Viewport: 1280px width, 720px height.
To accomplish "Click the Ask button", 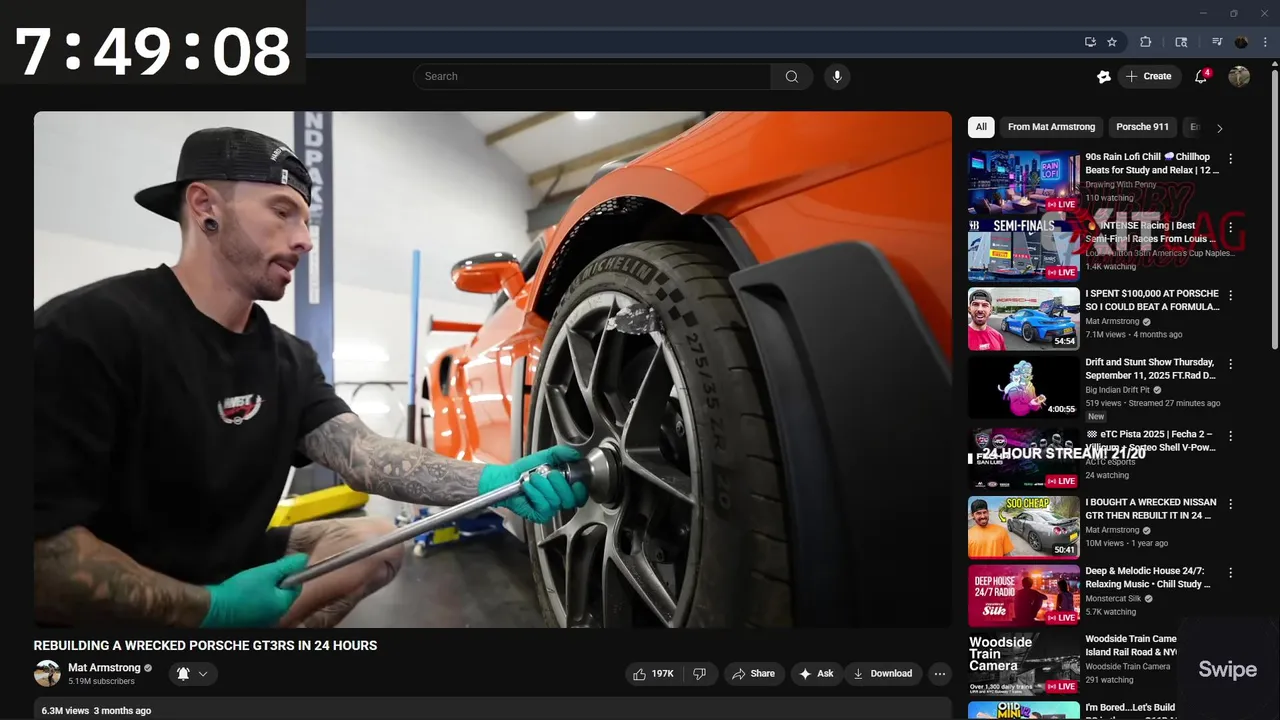I will (x=816, y=674).
